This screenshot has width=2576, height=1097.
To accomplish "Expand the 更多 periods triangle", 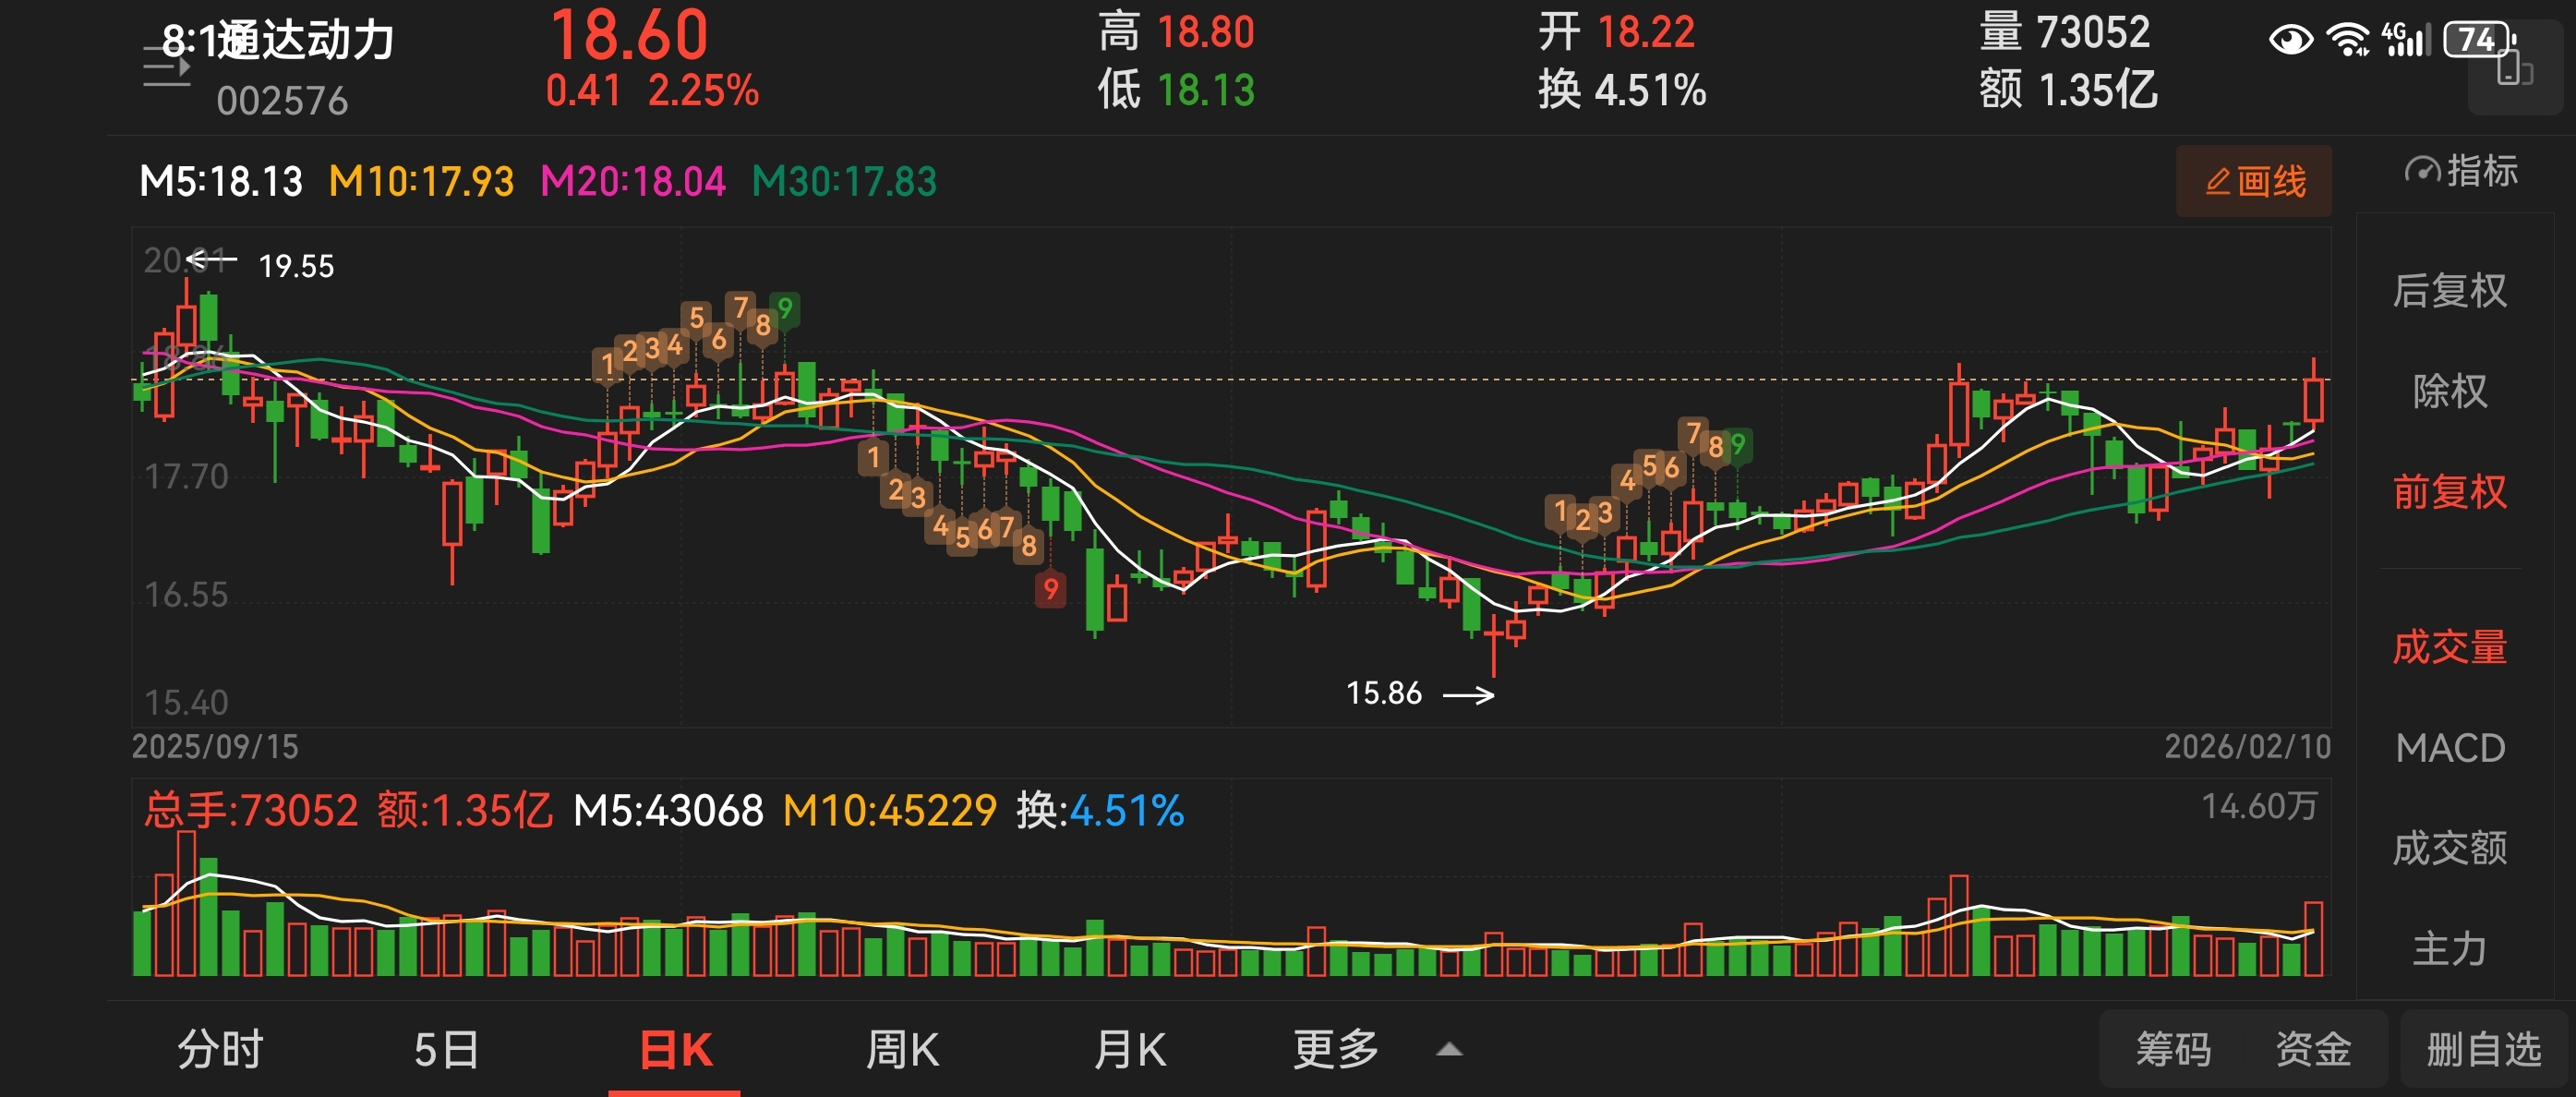I will [1449, 1049].
